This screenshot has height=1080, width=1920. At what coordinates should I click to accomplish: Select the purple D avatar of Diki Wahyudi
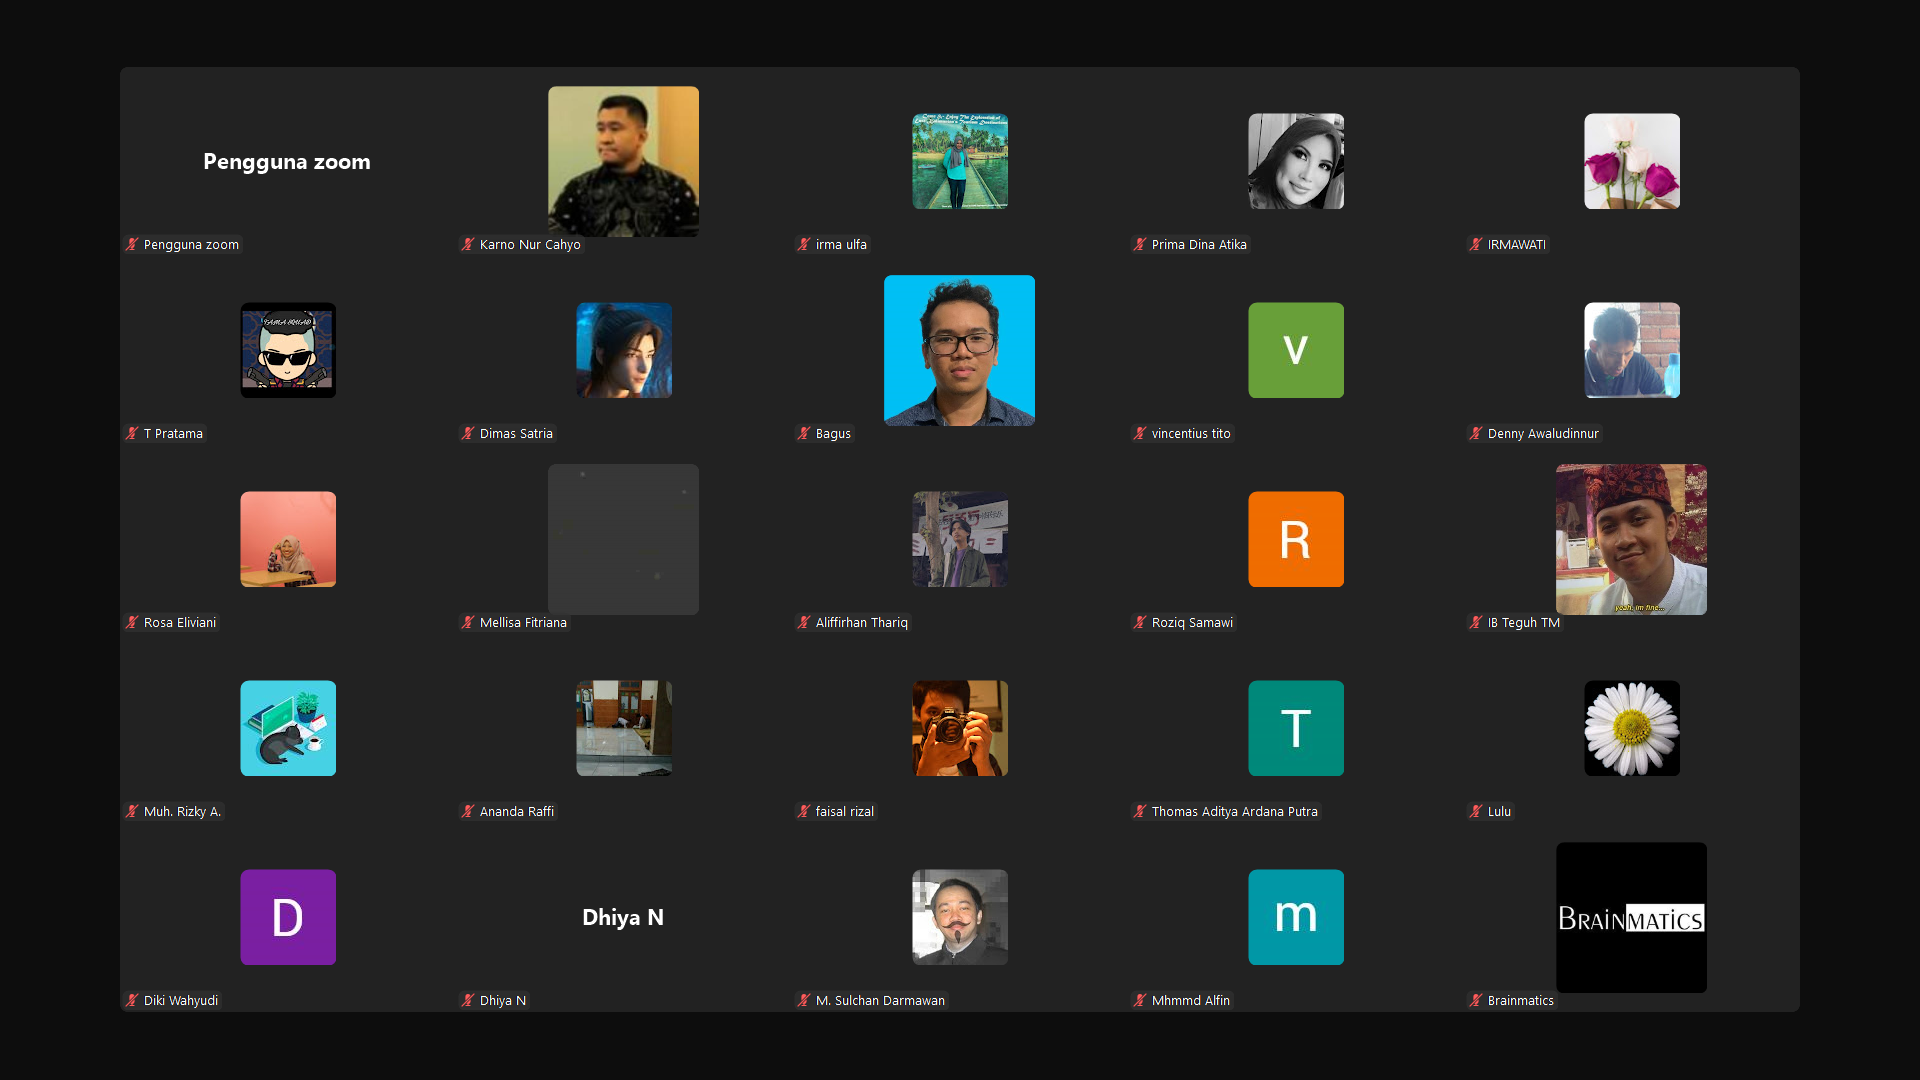[288, 917]
